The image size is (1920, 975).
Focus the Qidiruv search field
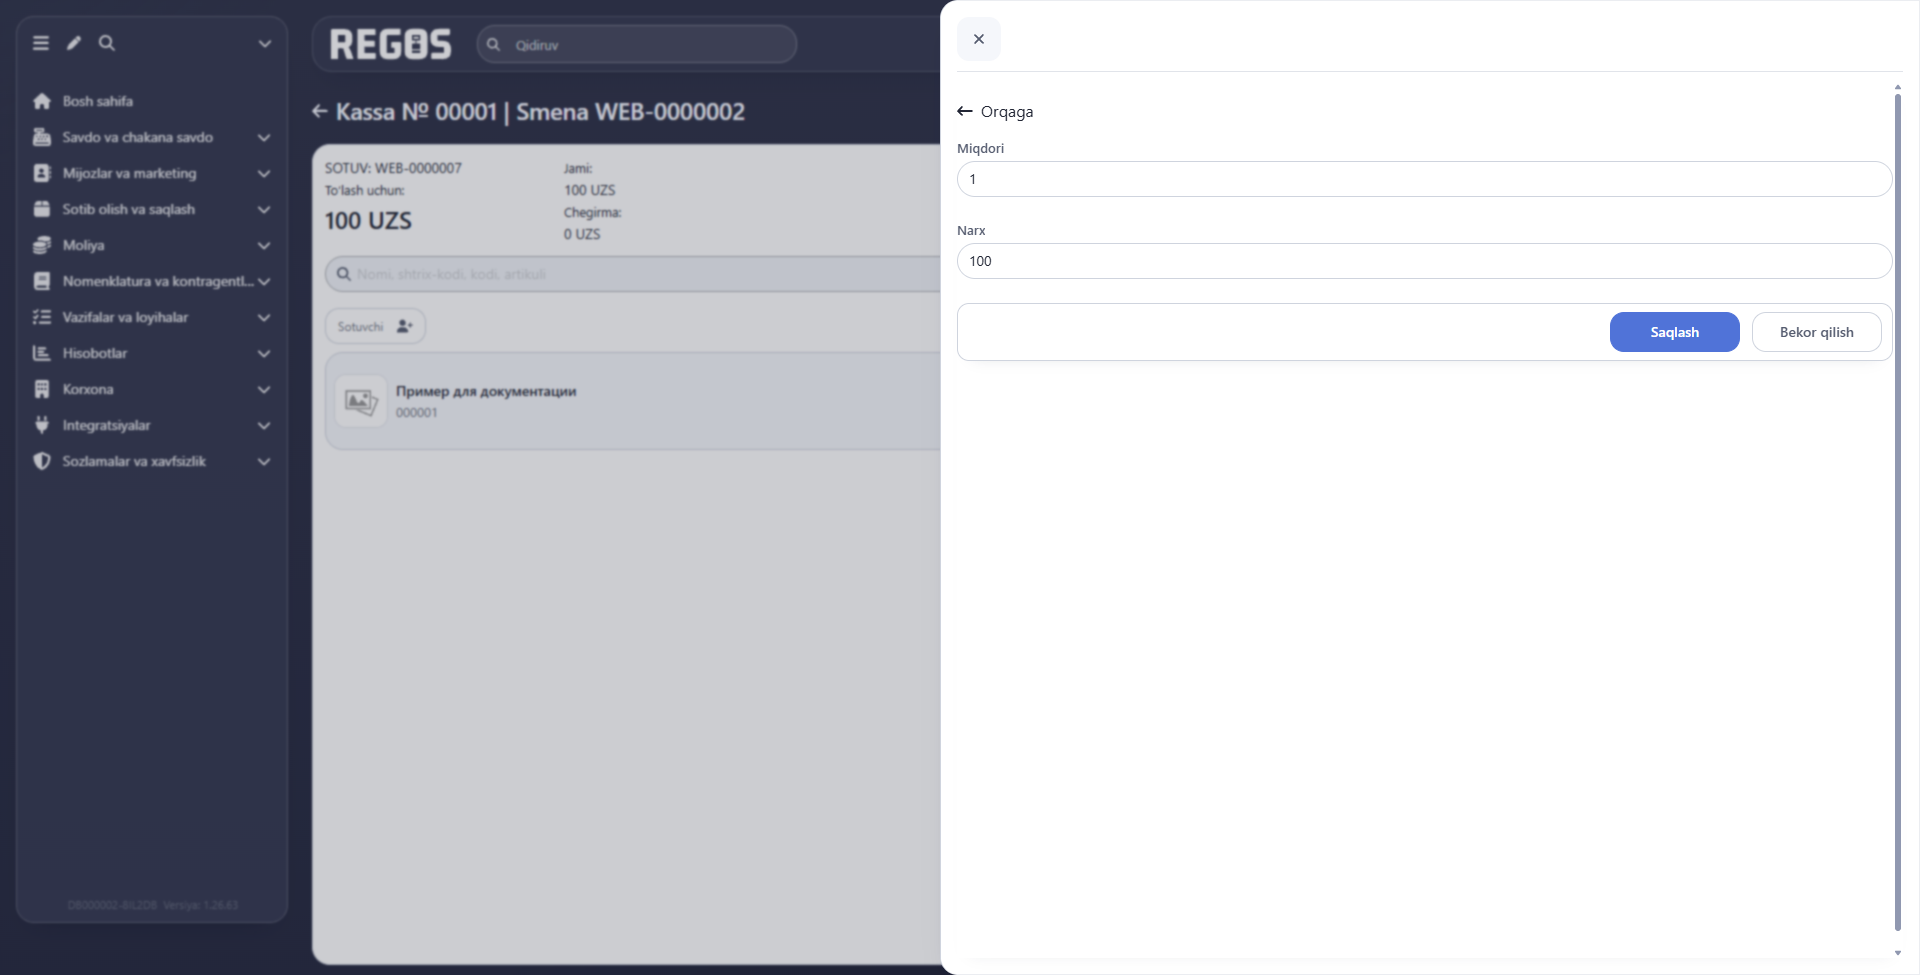[637, 44]
